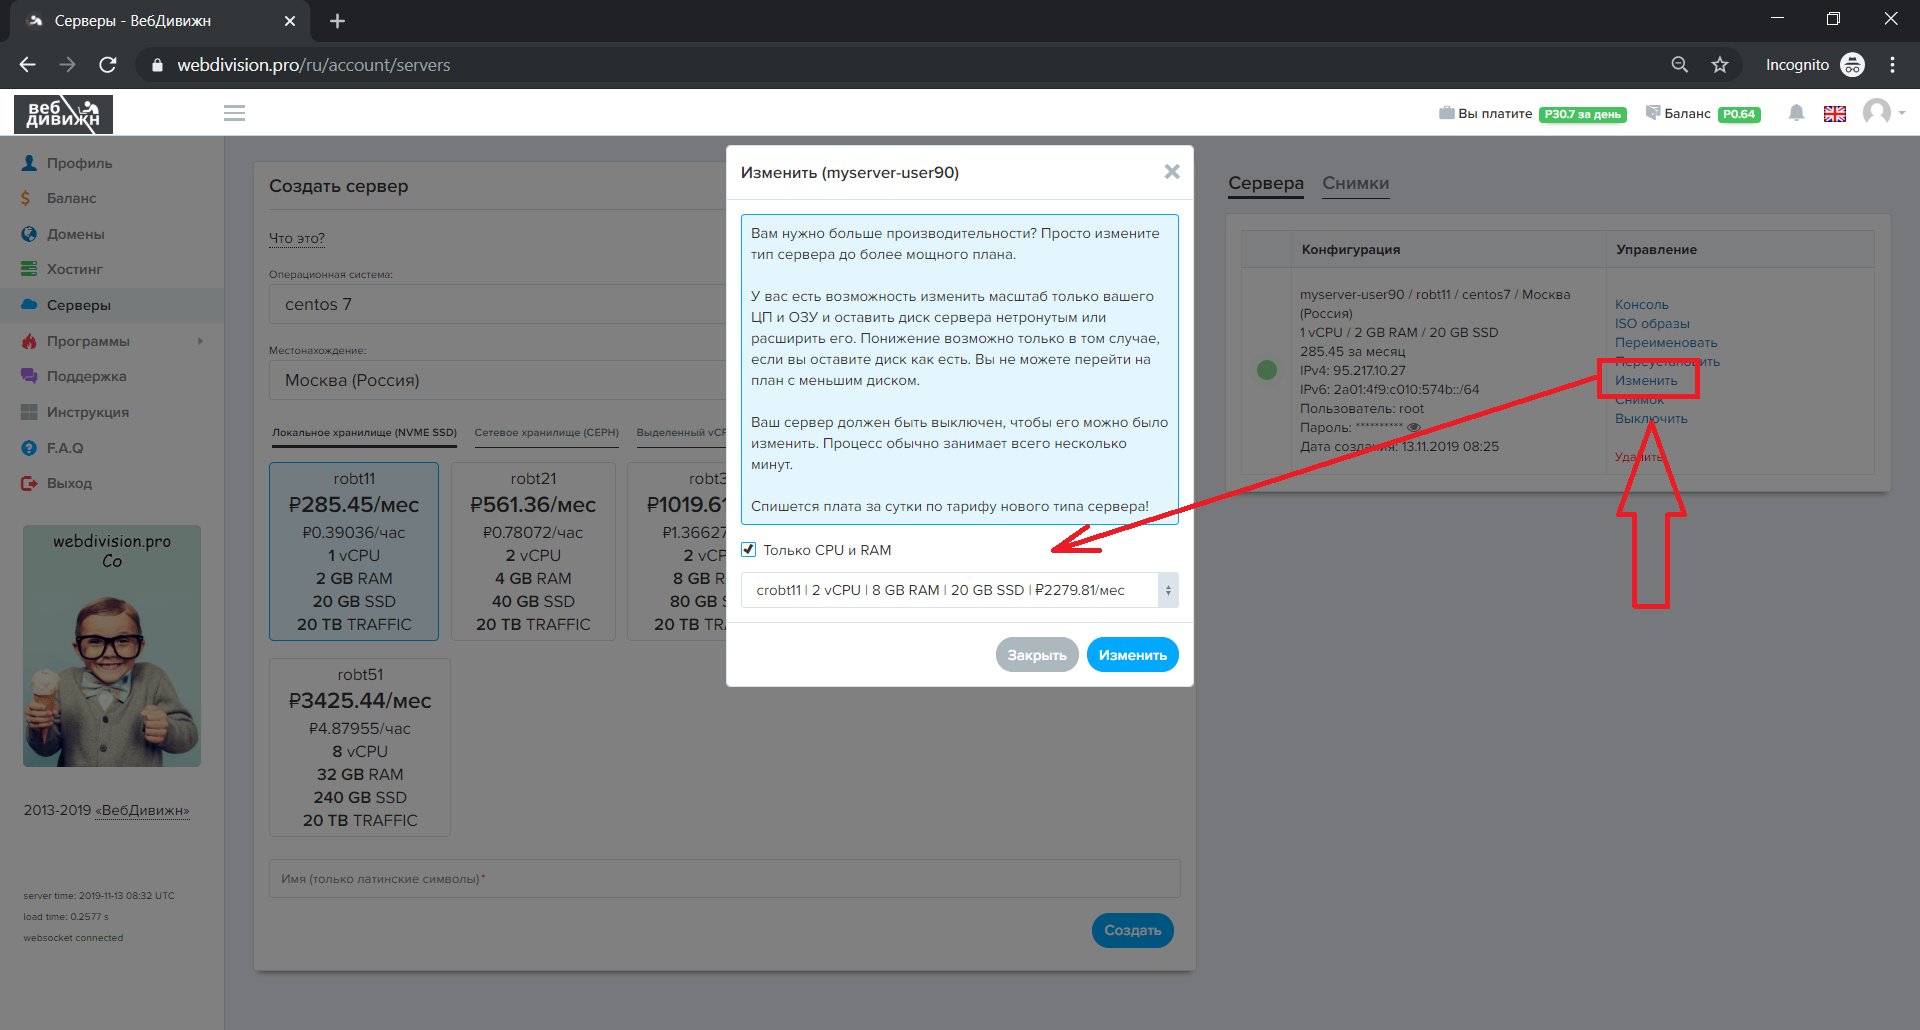Viewport: 1920px width, 1030px height.
Task: Click the hamburger menu icon
Action: (x=234, y=113)
